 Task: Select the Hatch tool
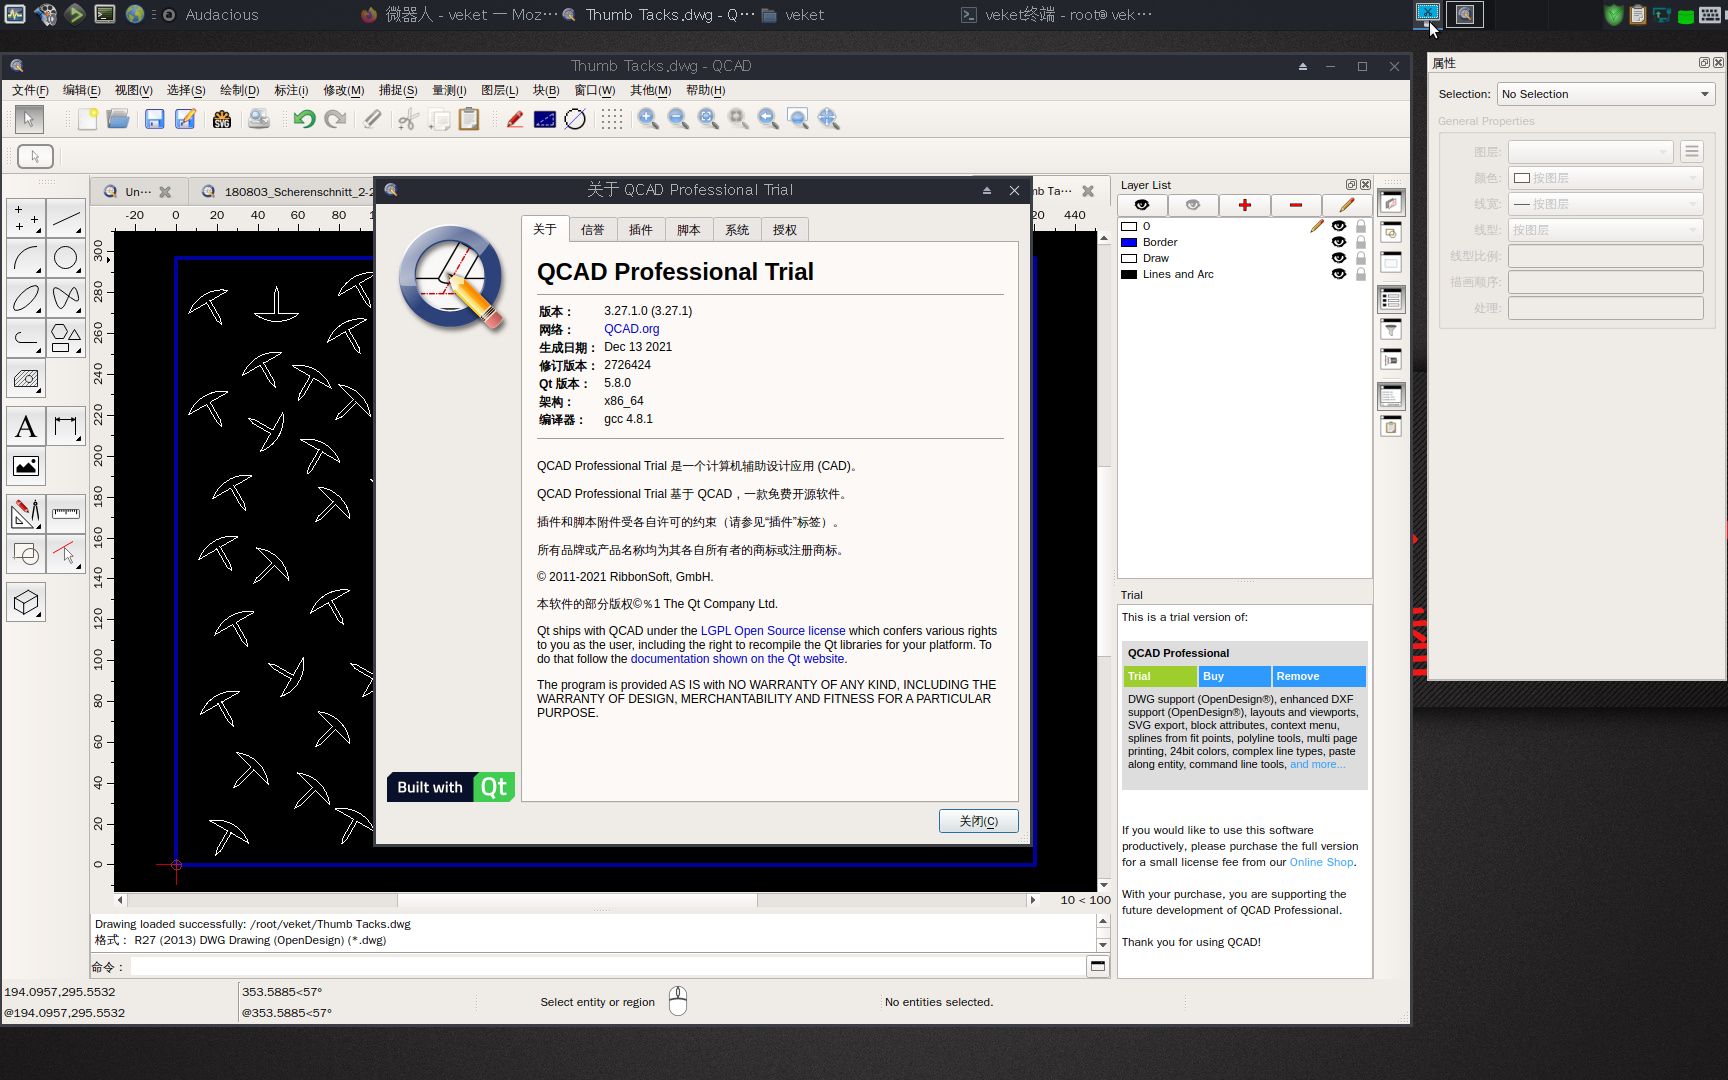pos(27,379)
